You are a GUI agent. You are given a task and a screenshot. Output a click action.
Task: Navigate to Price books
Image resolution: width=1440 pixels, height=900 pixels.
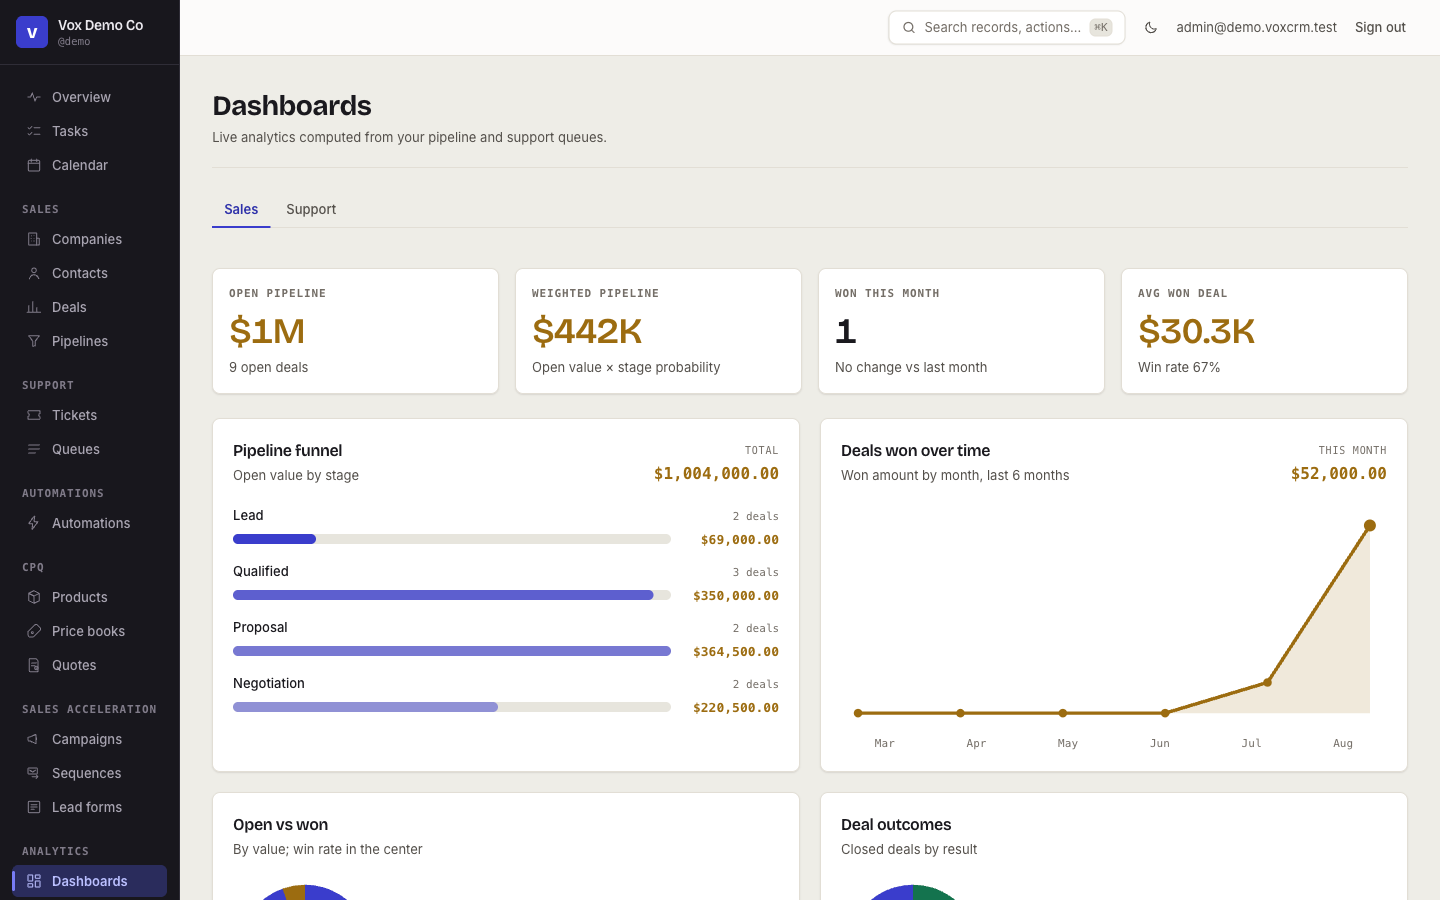(x=89, y=631)
